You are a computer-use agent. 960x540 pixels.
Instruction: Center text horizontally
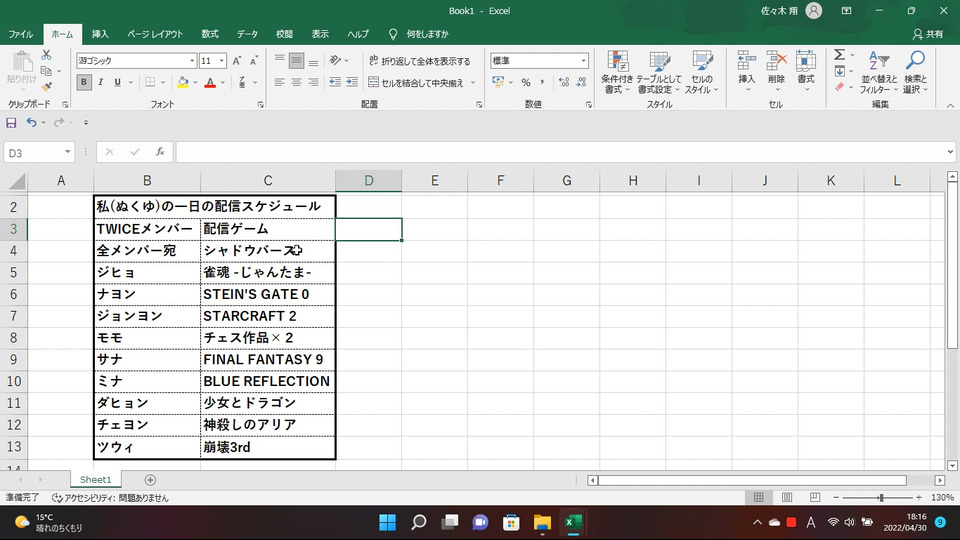point(296,82)
